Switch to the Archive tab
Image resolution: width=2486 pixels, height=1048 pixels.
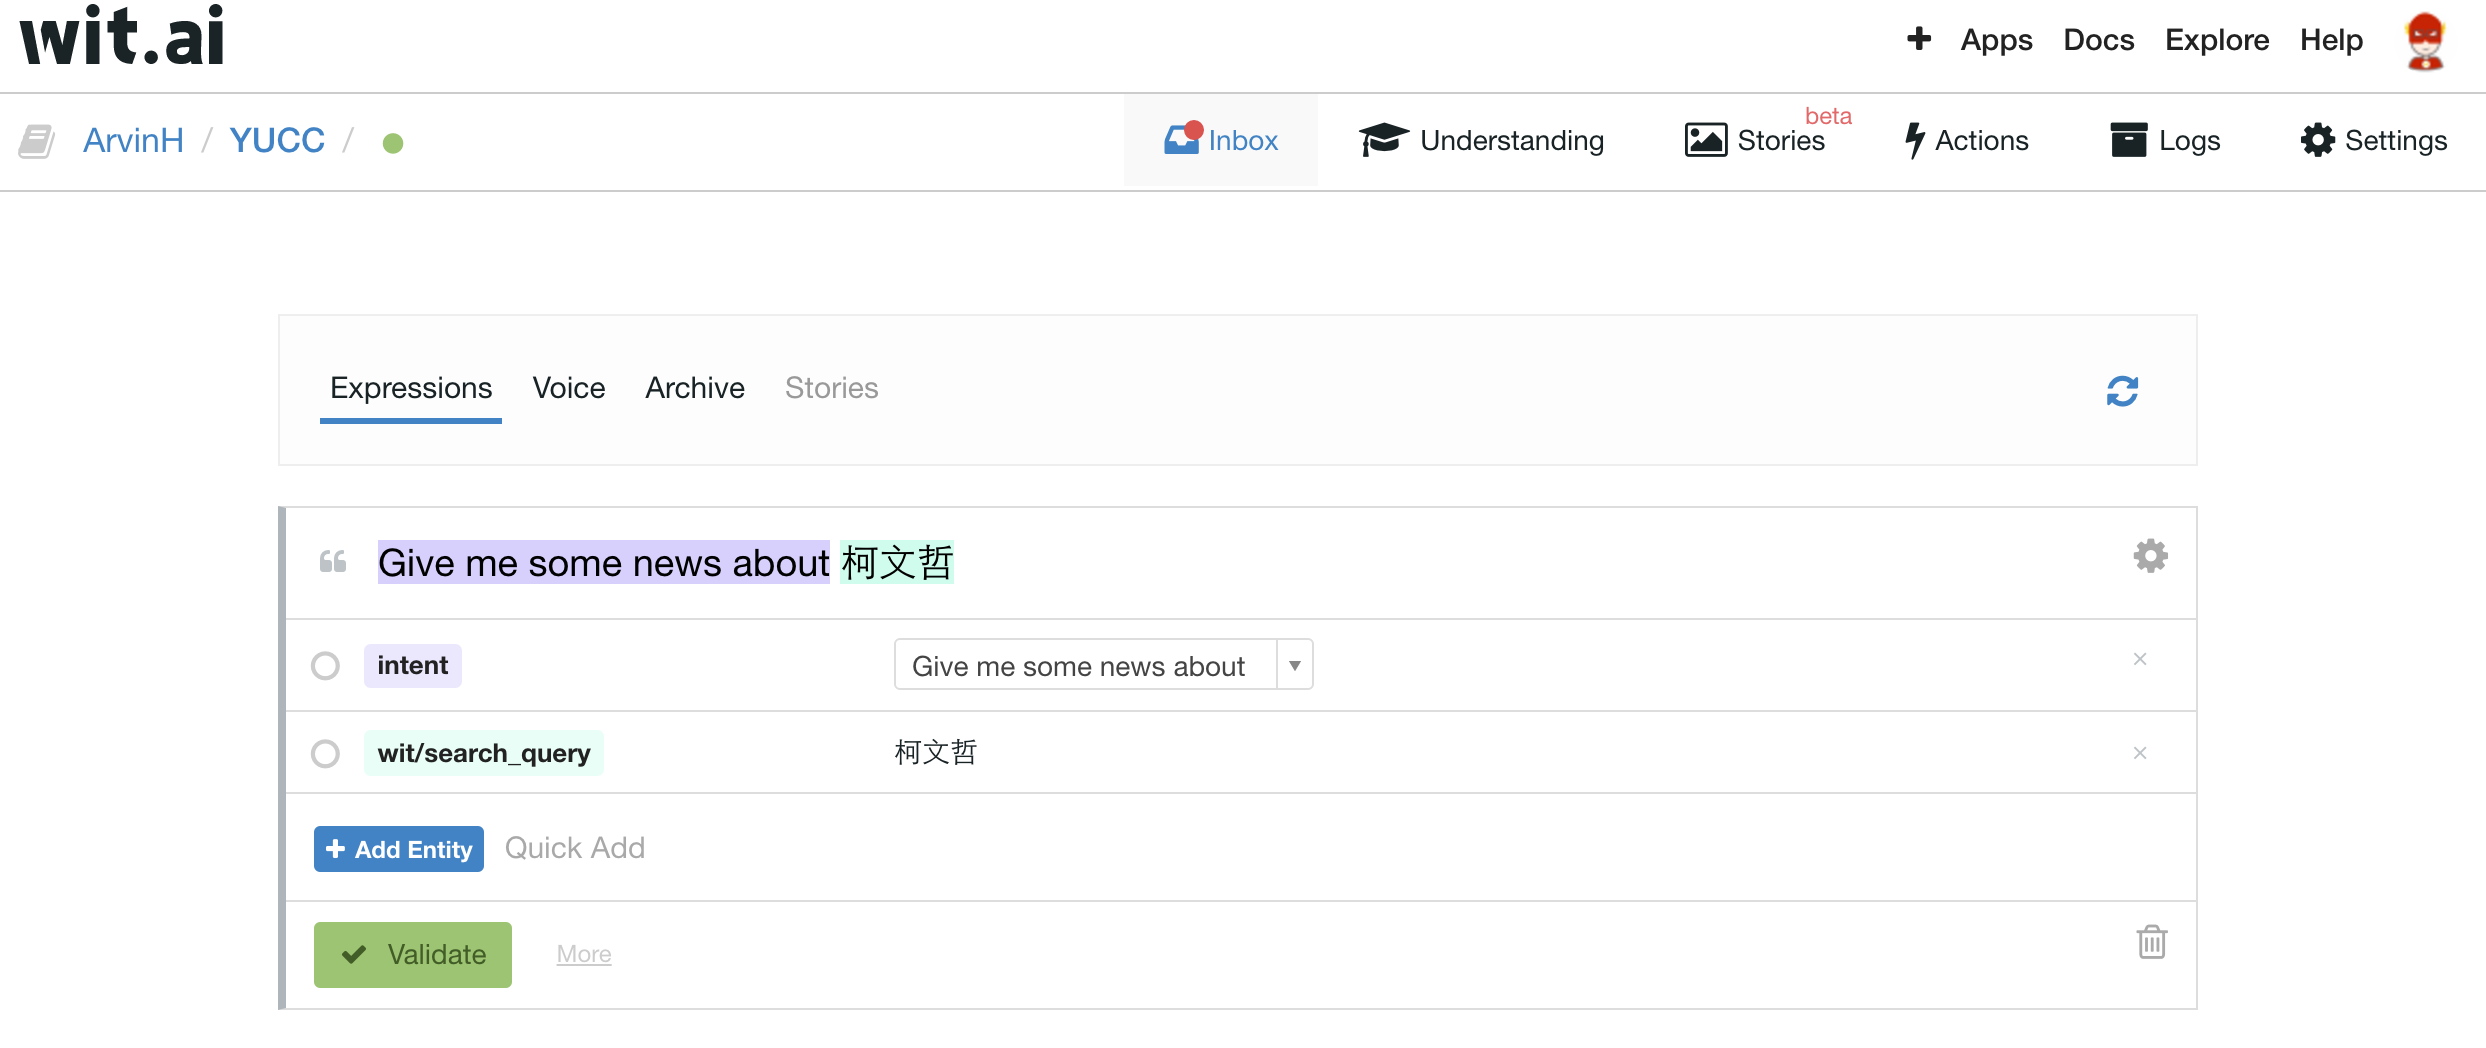[695, 388]
